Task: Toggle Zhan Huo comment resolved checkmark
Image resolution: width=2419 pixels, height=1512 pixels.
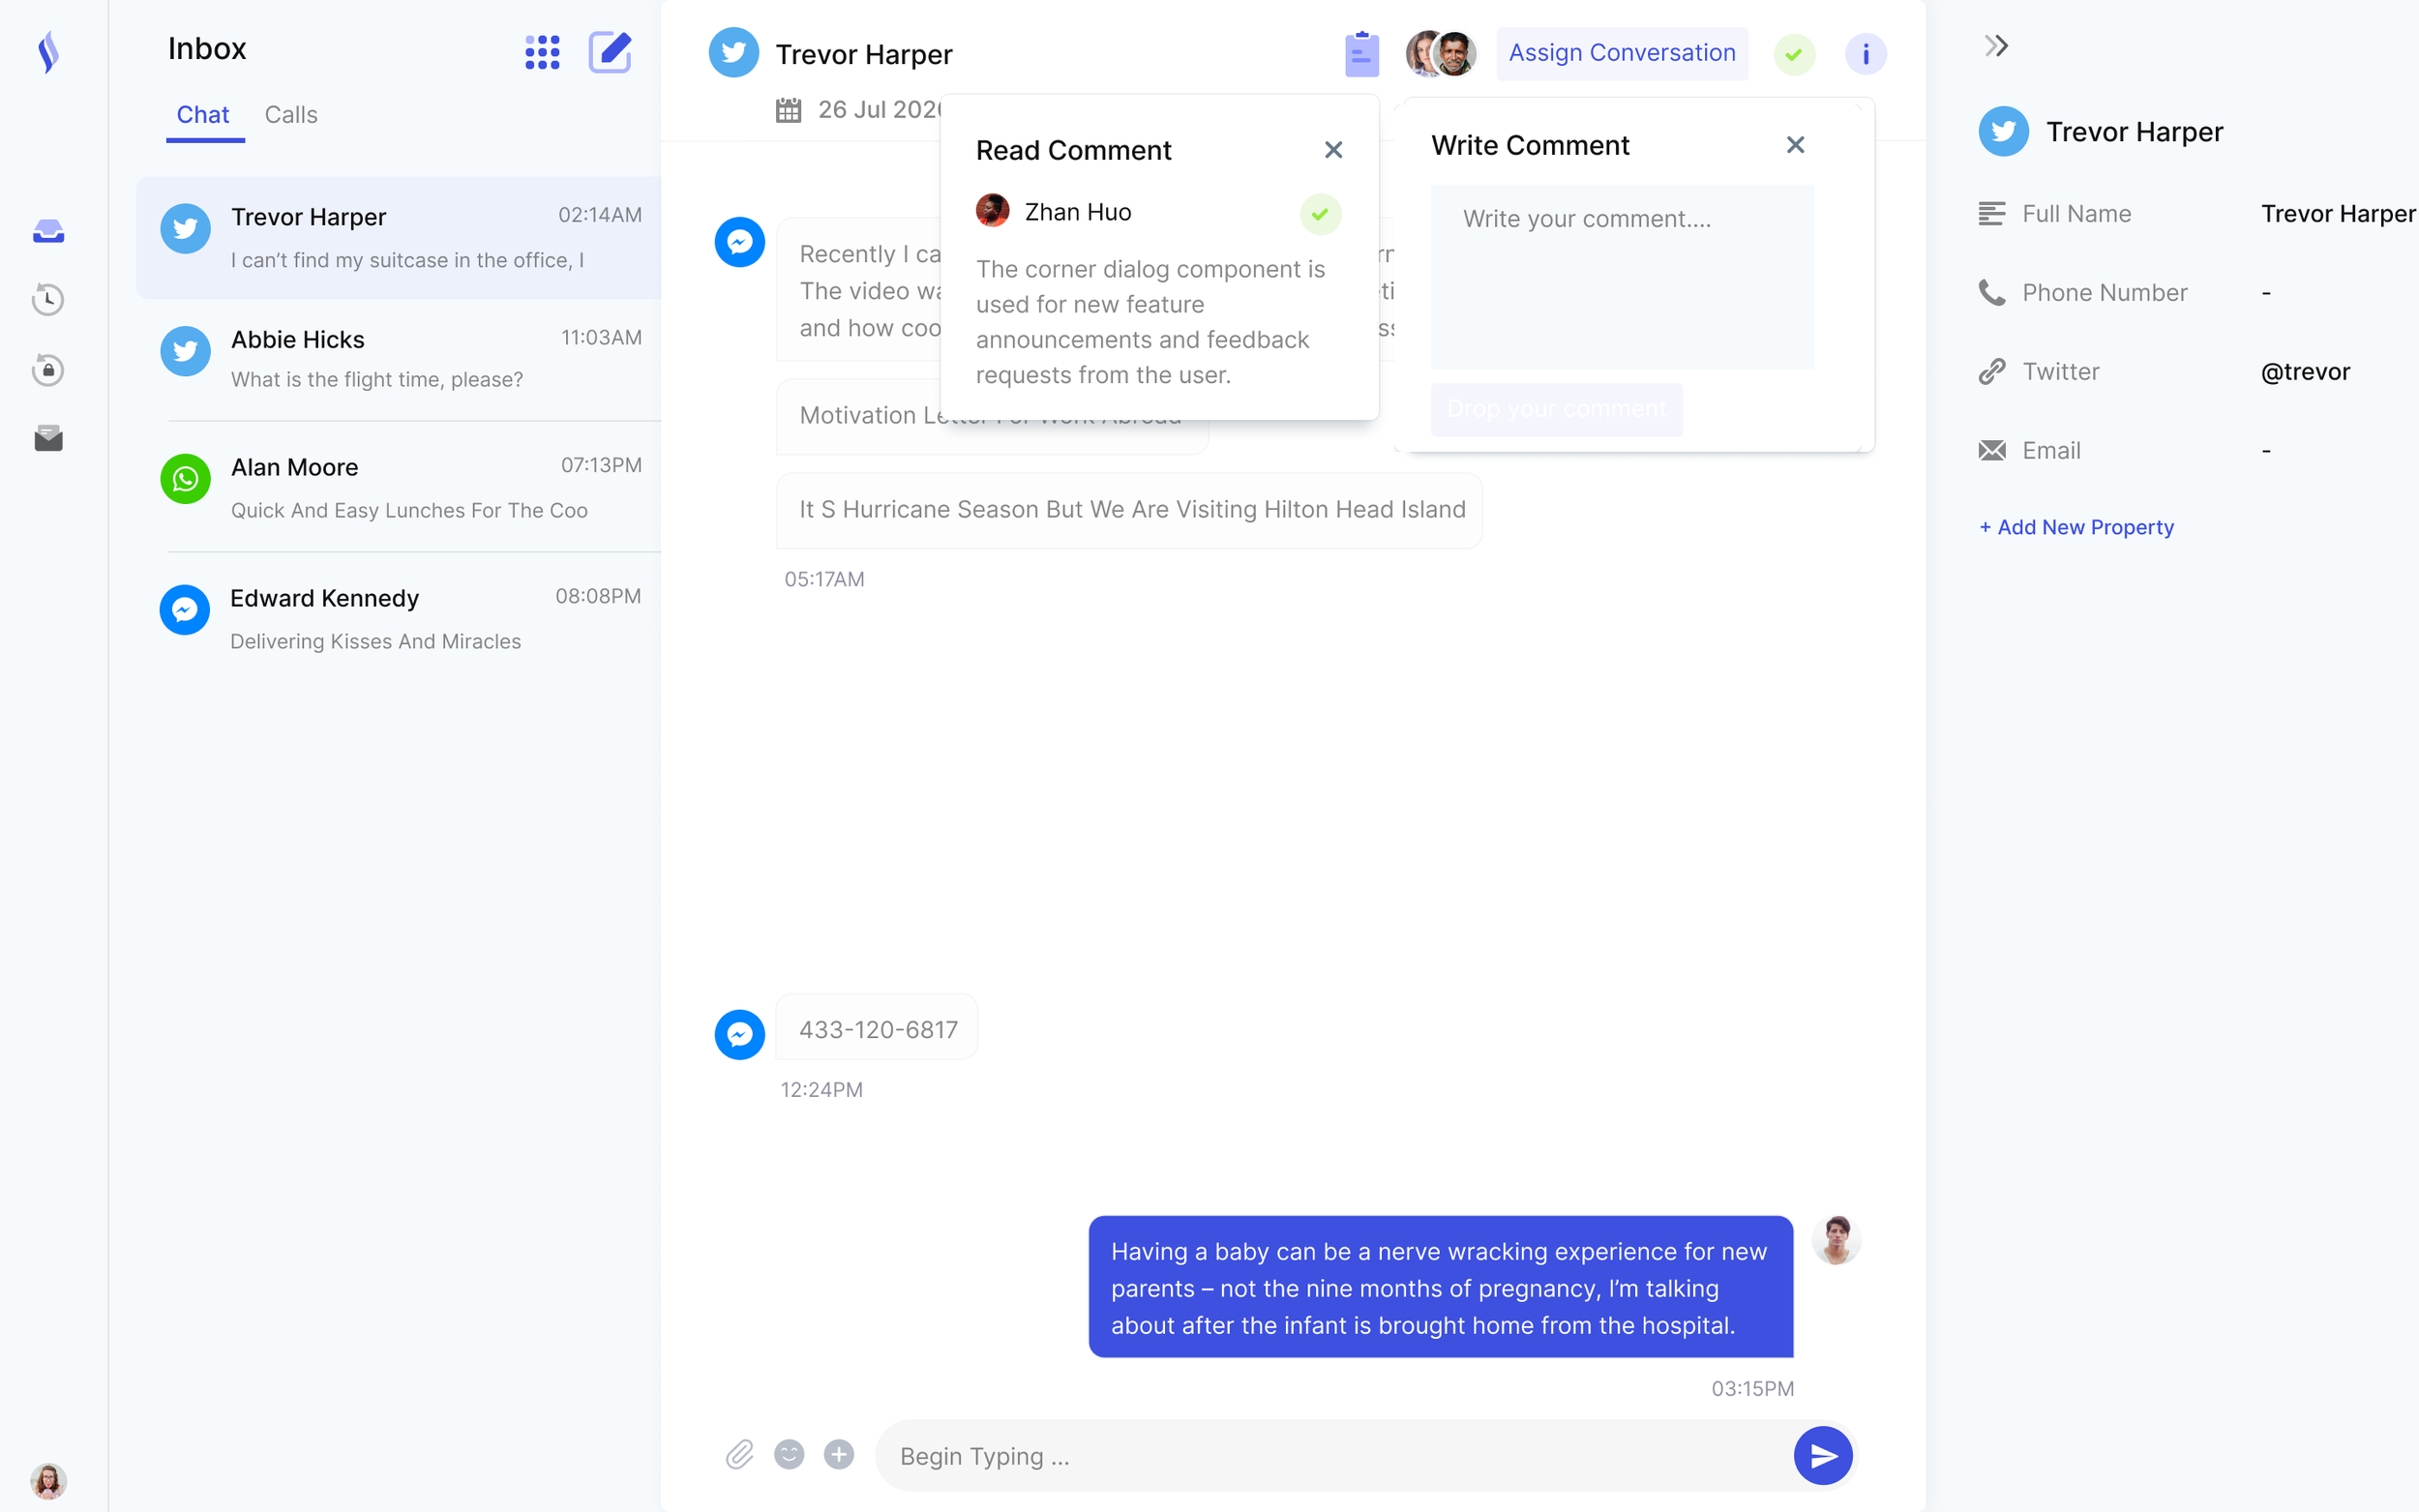Action: [1320, 213]
